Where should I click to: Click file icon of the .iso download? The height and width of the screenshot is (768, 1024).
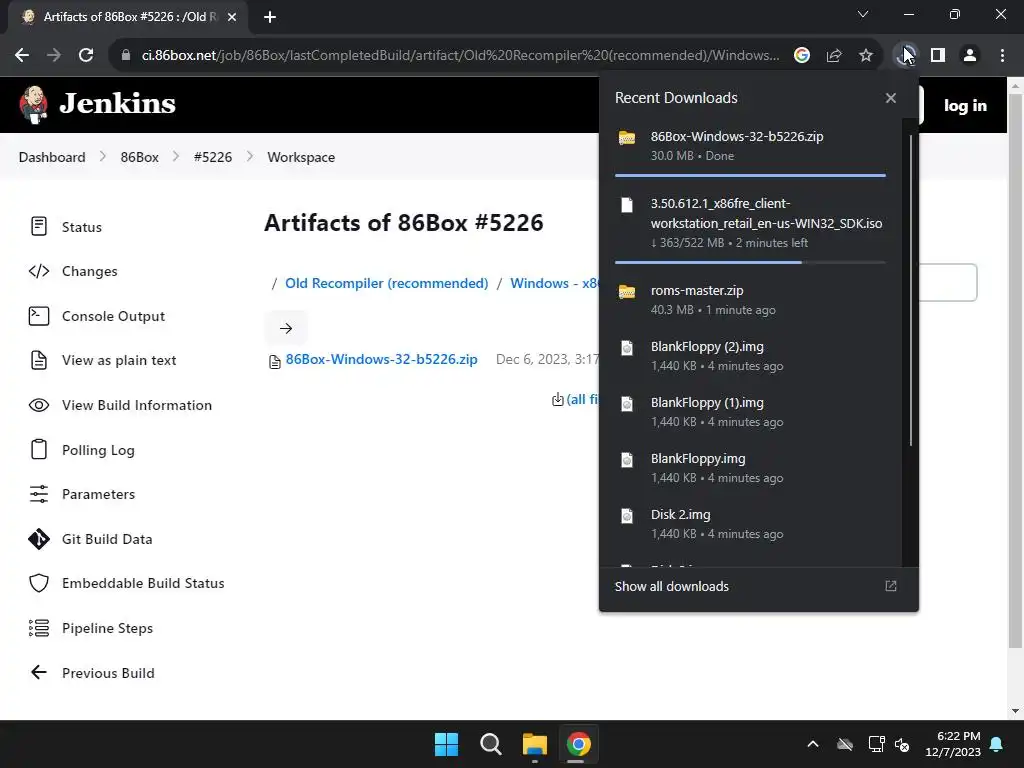pyautogui.click(x=627, y=205)
